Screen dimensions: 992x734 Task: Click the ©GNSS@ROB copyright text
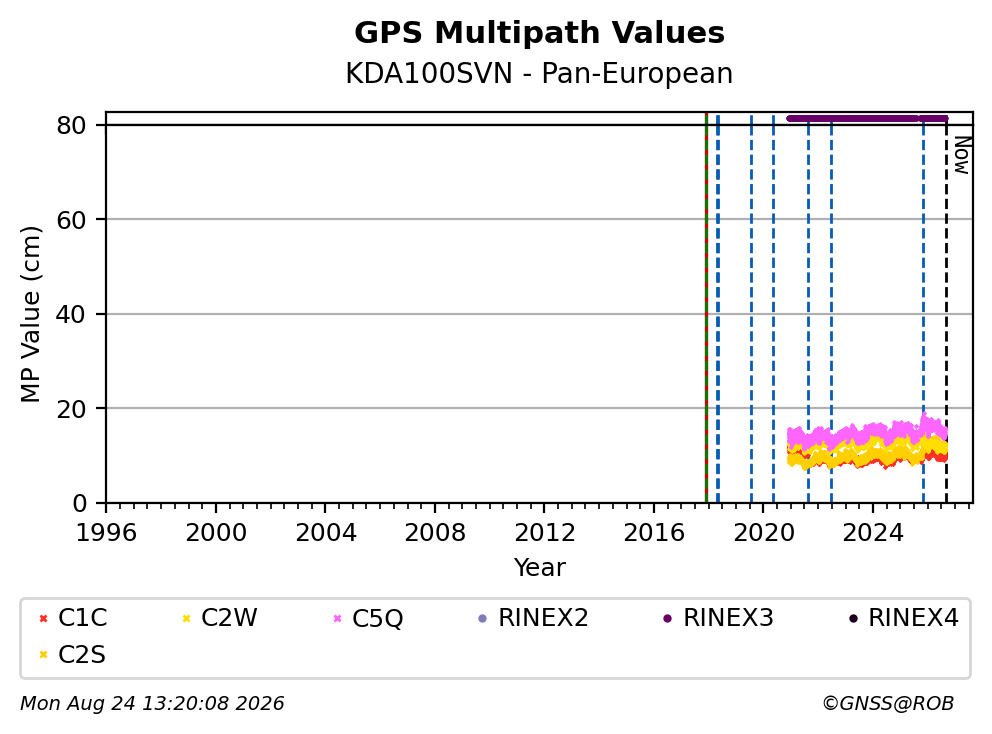[888, 704]
